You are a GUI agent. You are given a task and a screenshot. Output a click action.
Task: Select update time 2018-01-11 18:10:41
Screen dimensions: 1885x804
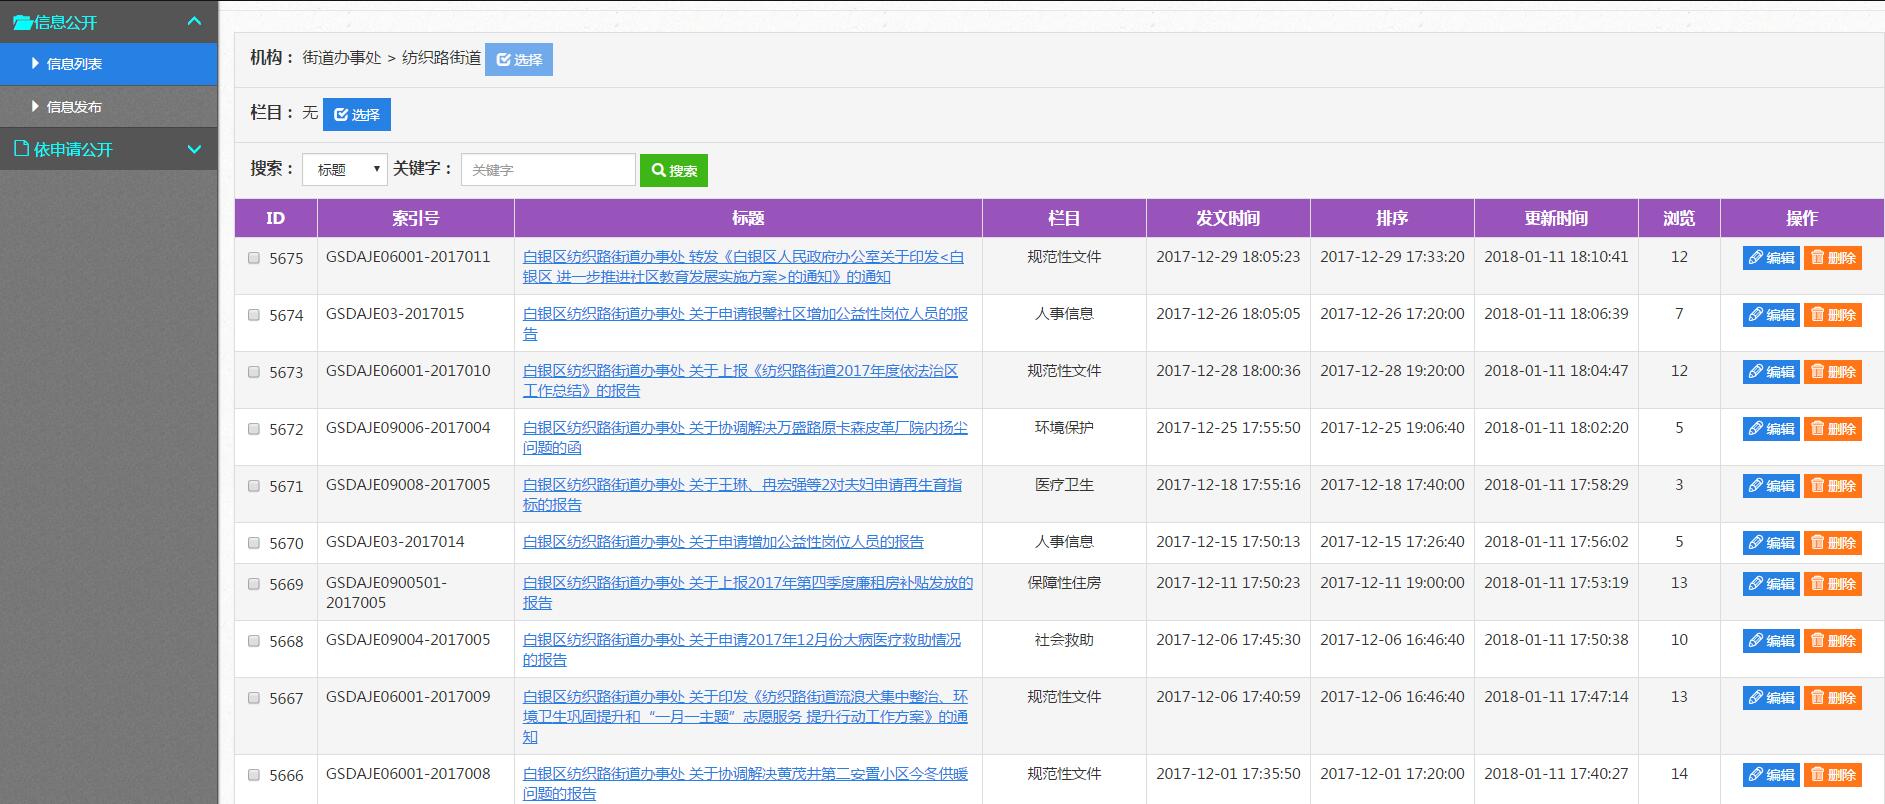tap(1556, 257)
